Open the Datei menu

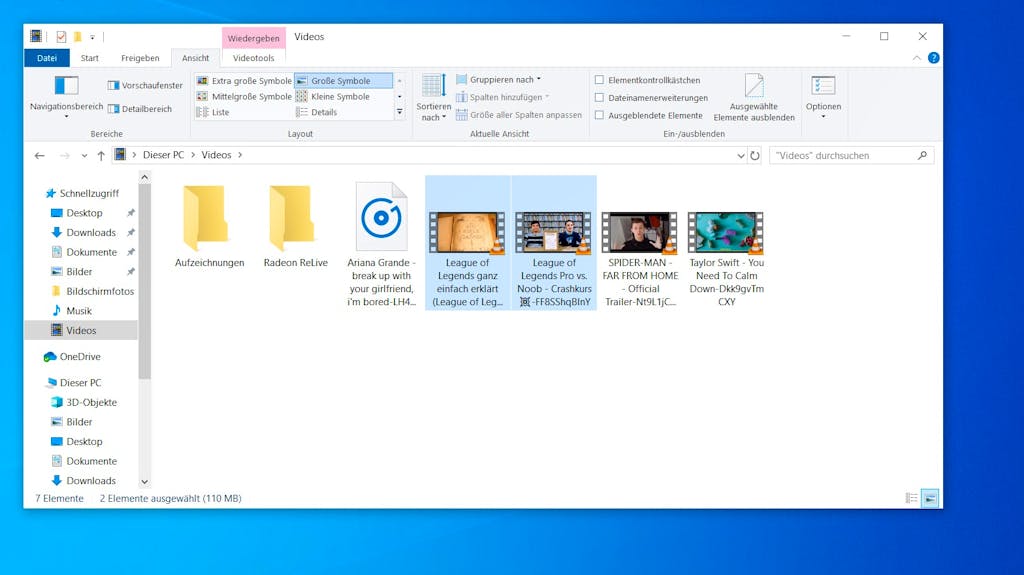(x=46, y=58)
